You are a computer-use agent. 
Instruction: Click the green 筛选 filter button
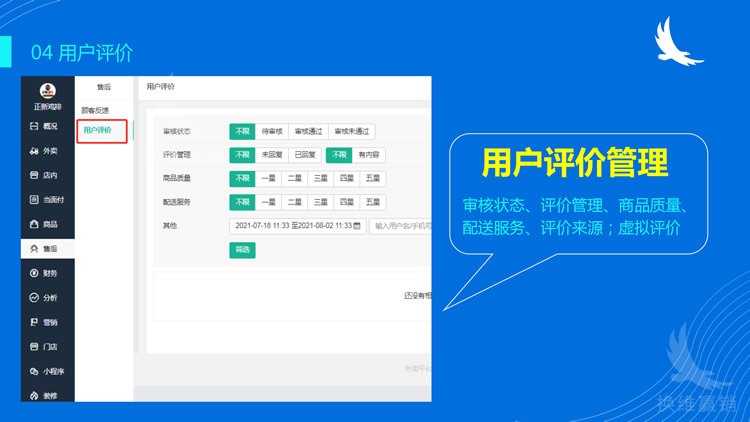[x=243, y=250]
